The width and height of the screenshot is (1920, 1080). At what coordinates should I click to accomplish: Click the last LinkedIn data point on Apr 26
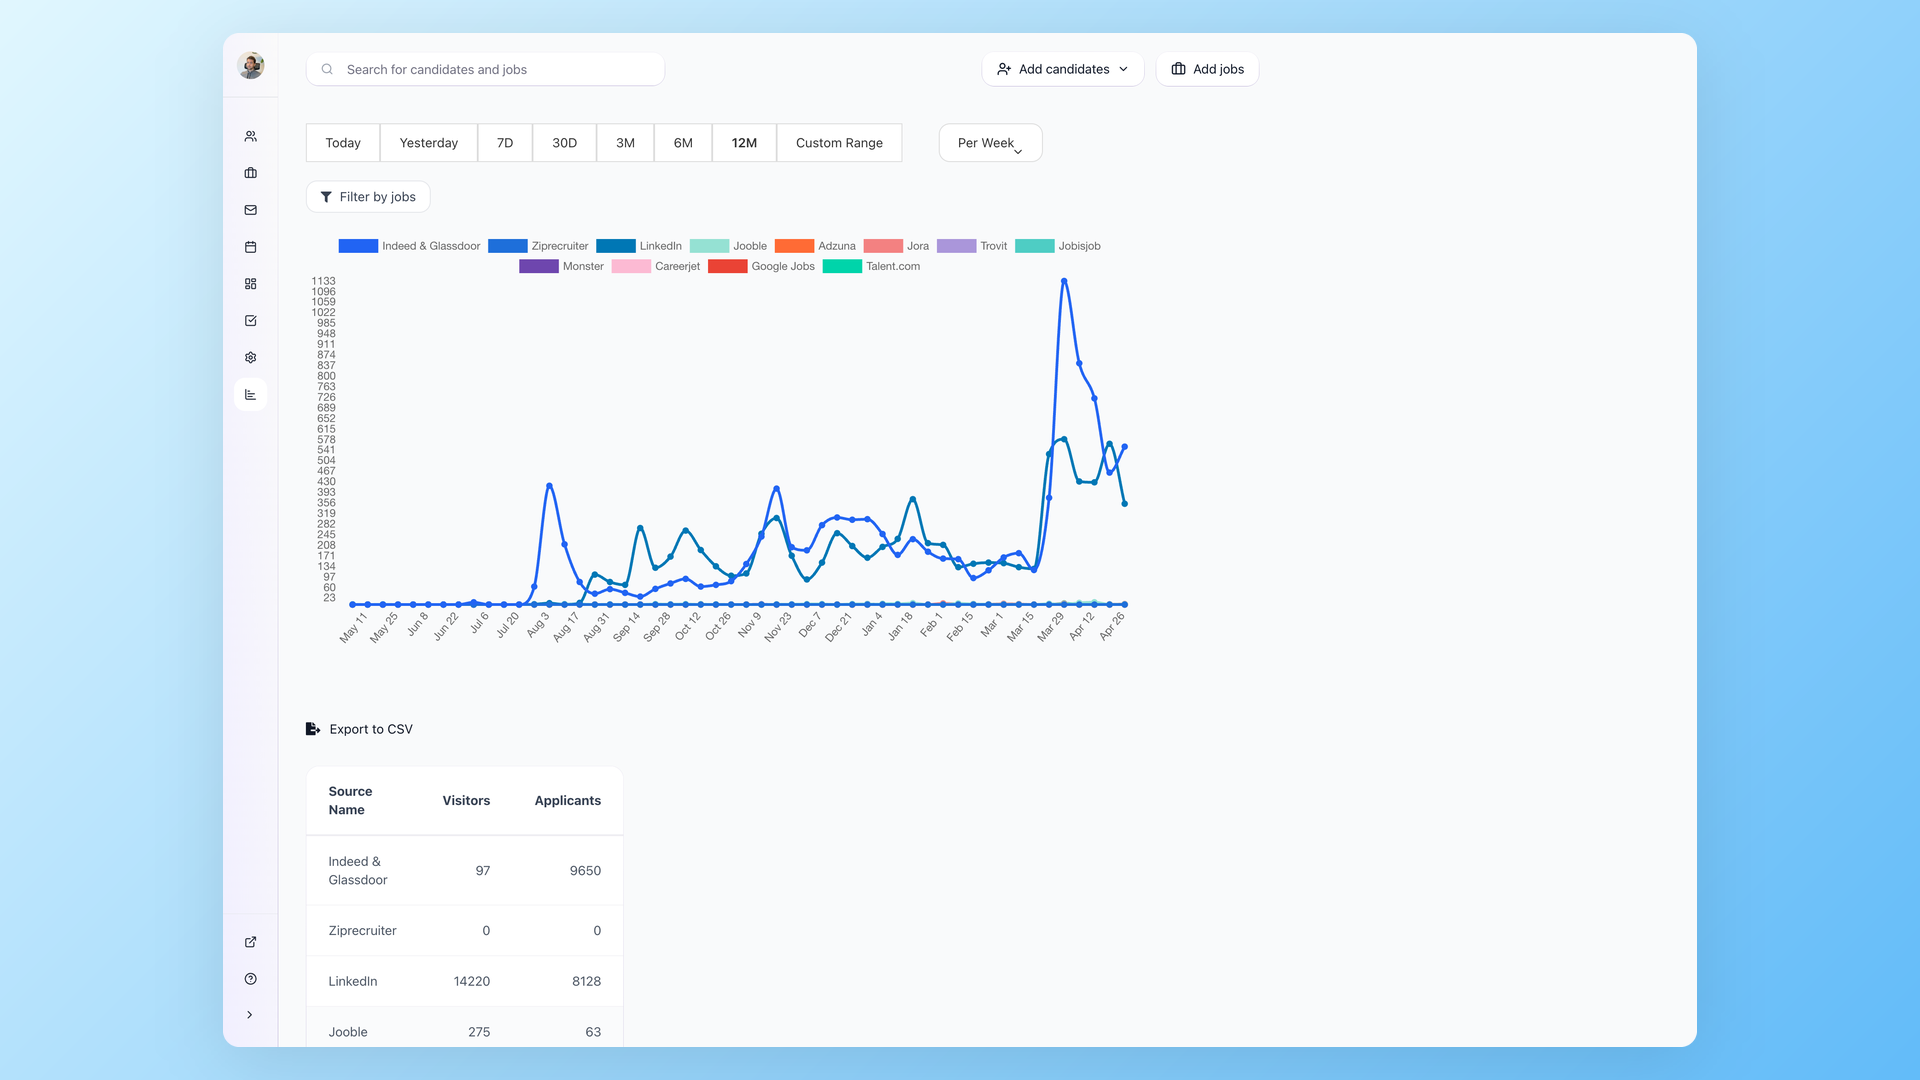(1125, 504)
